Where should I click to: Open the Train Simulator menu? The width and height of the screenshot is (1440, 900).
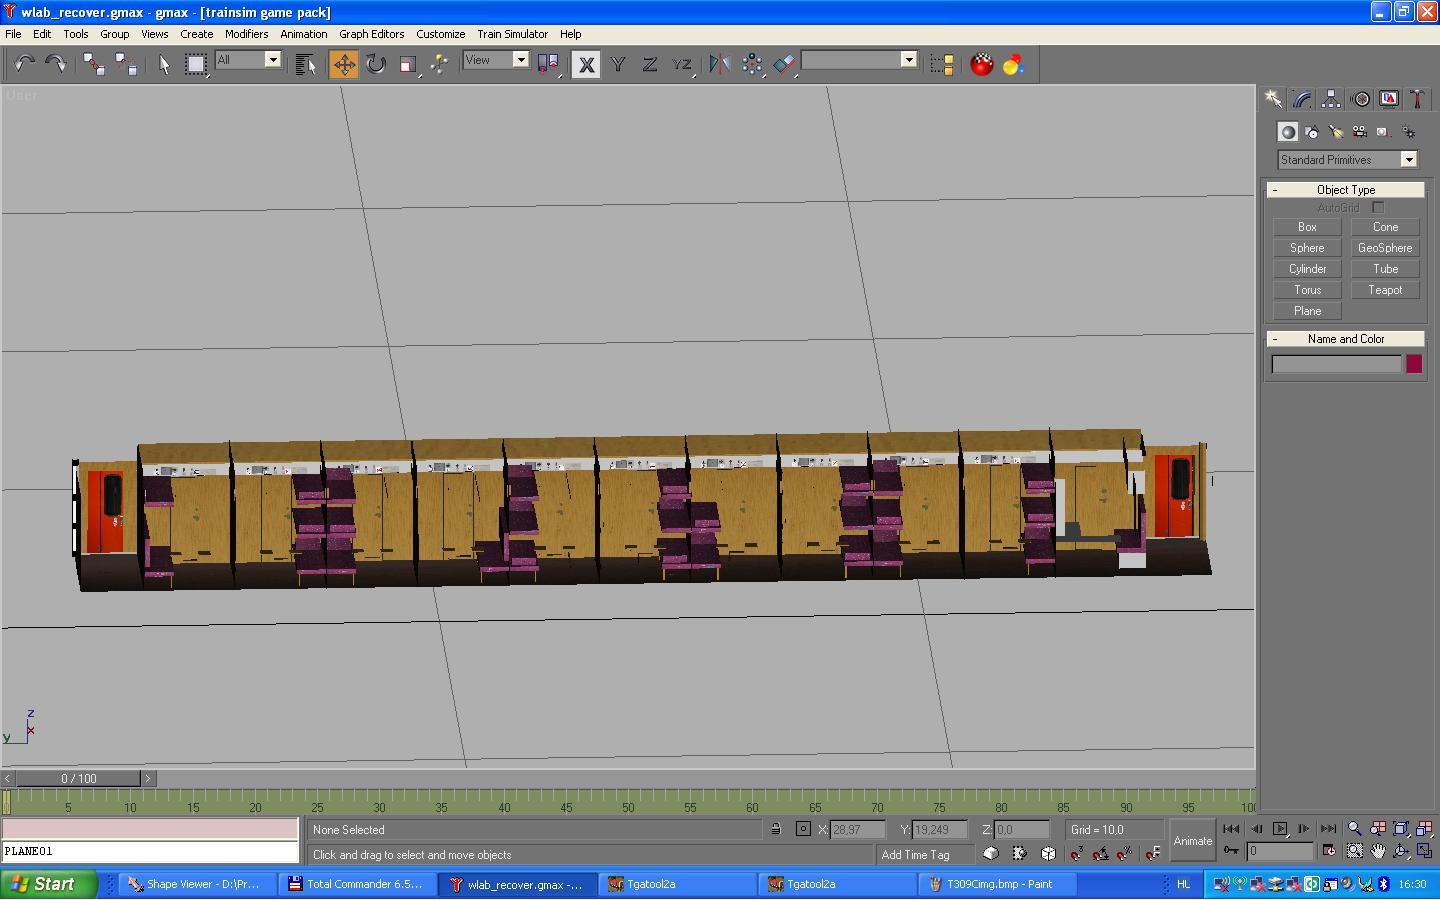coord(512,34)
